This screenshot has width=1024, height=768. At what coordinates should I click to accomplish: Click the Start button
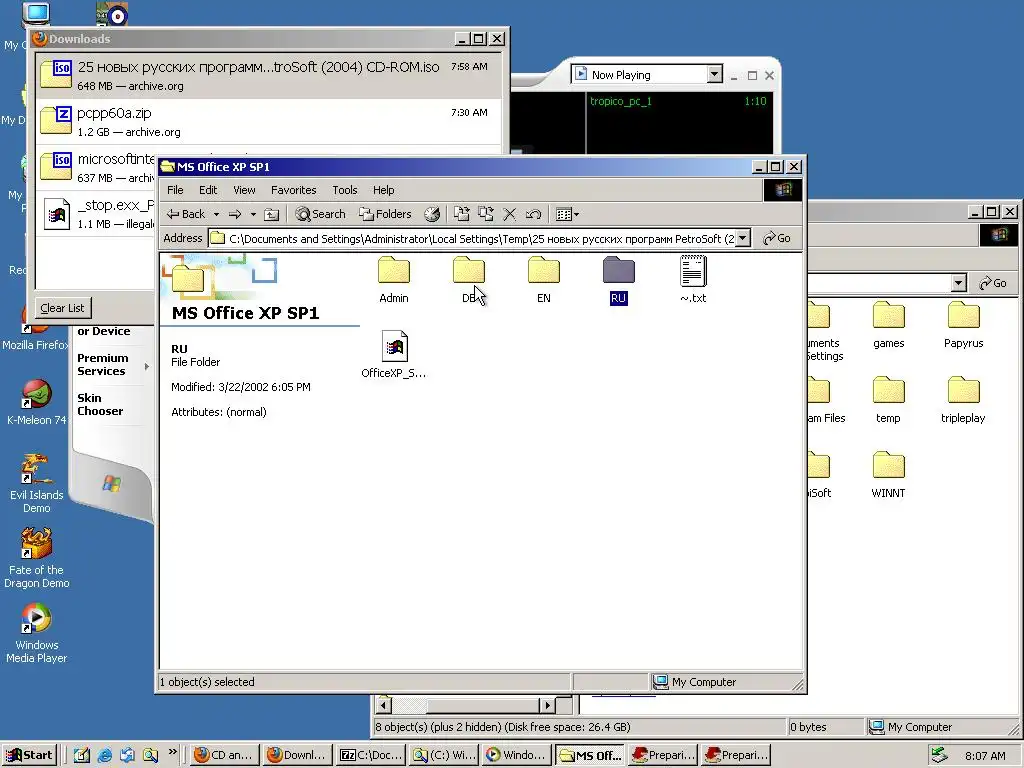click(x=29, y=755)
